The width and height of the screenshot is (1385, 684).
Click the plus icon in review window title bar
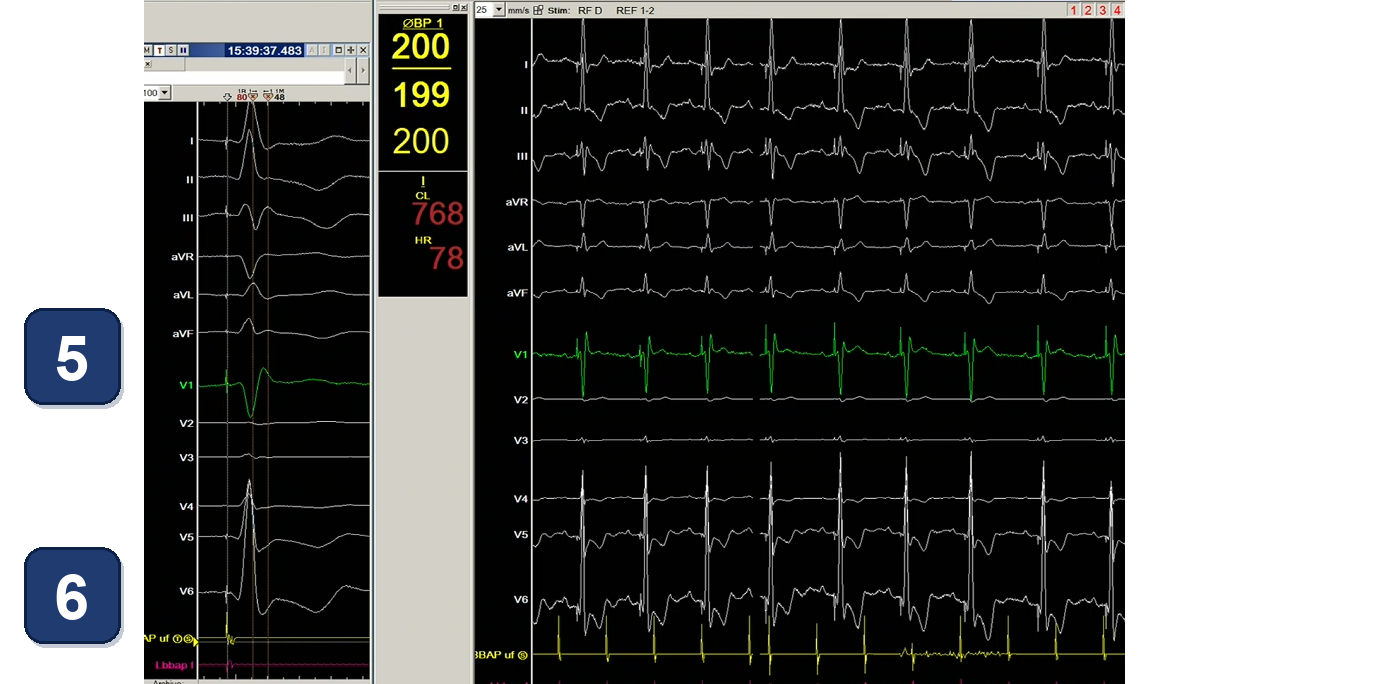351,50
